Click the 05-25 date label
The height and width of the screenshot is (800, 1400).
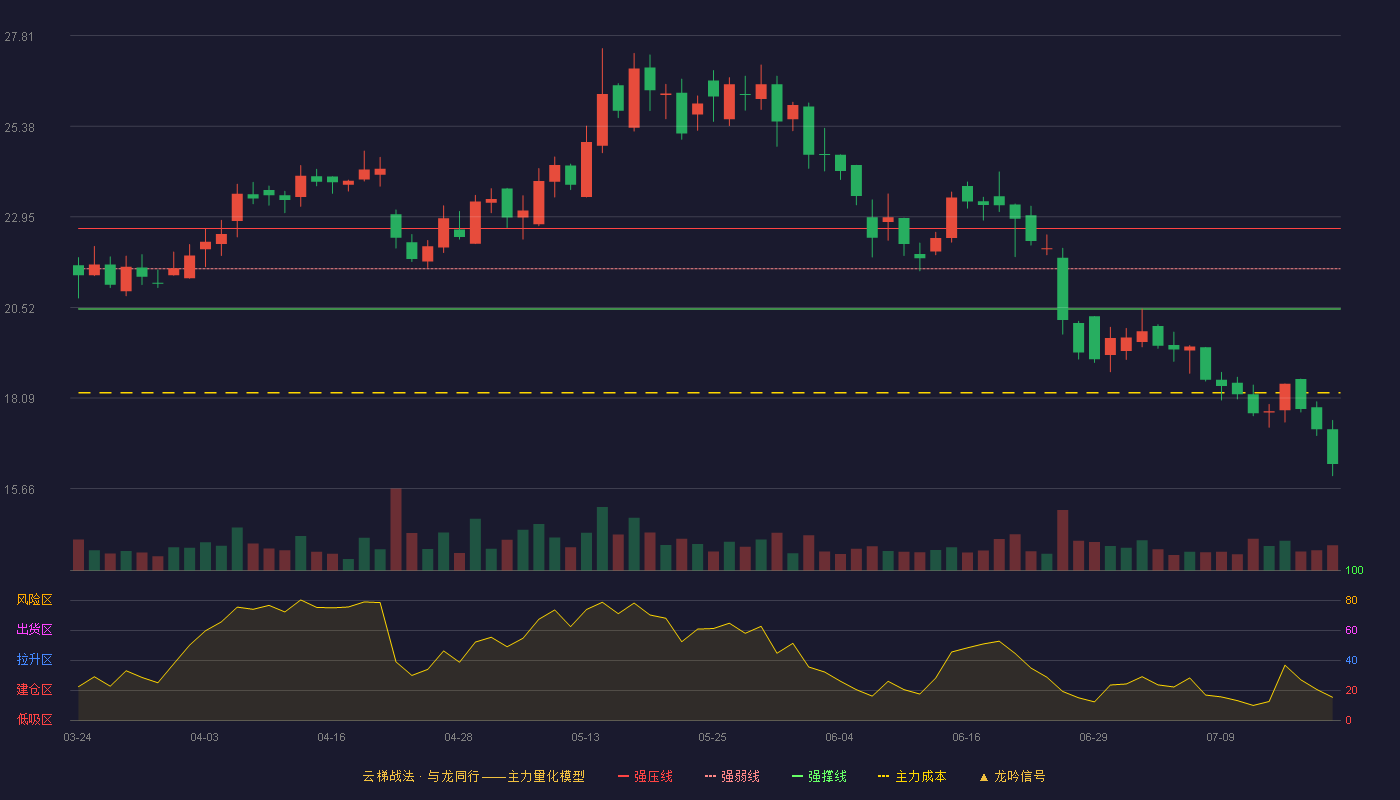click(713, 737)
